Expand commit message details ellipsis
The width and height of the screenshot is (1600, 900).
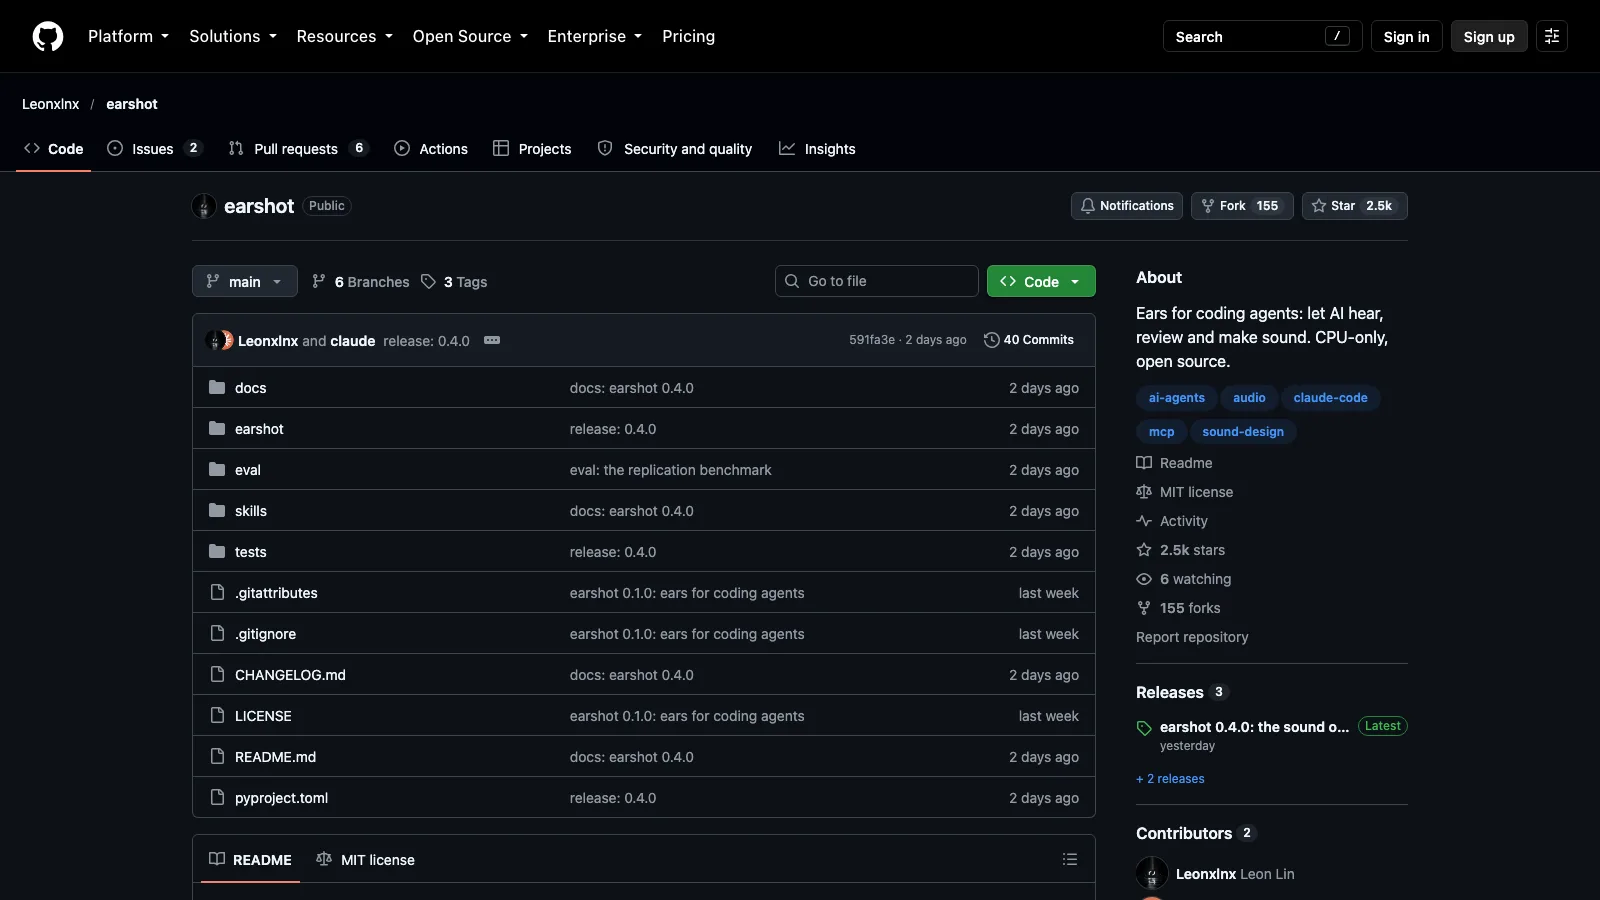(x=492, y=340)
